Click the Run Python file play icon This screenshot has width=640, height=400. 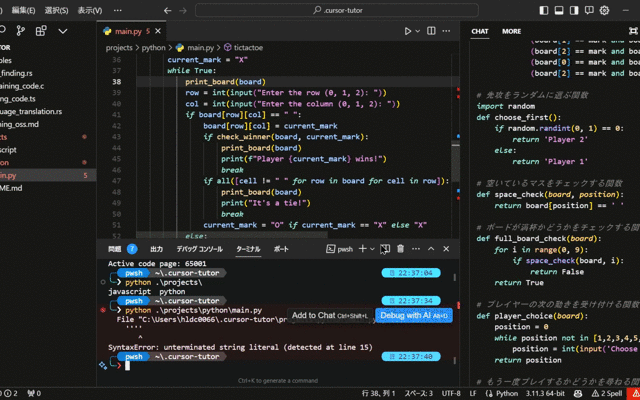[408, 31]
